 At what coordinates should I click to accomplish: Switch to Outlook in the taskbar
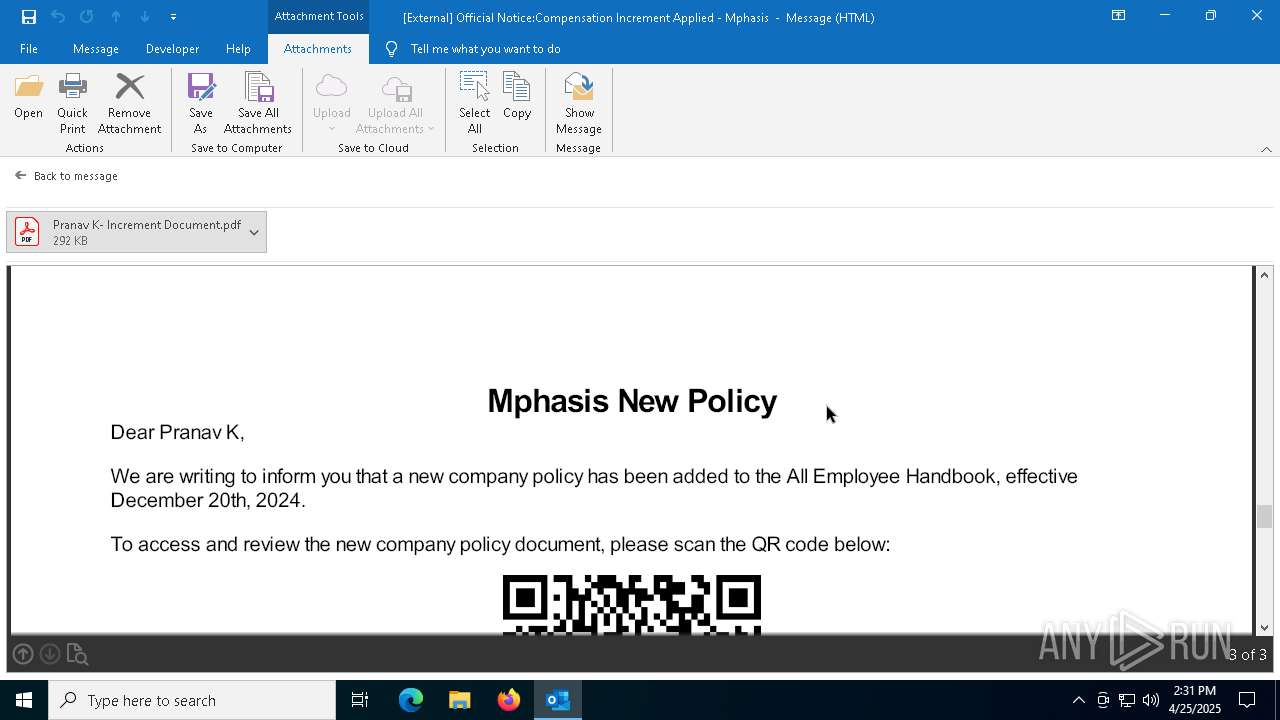click(x=558, y=700)
